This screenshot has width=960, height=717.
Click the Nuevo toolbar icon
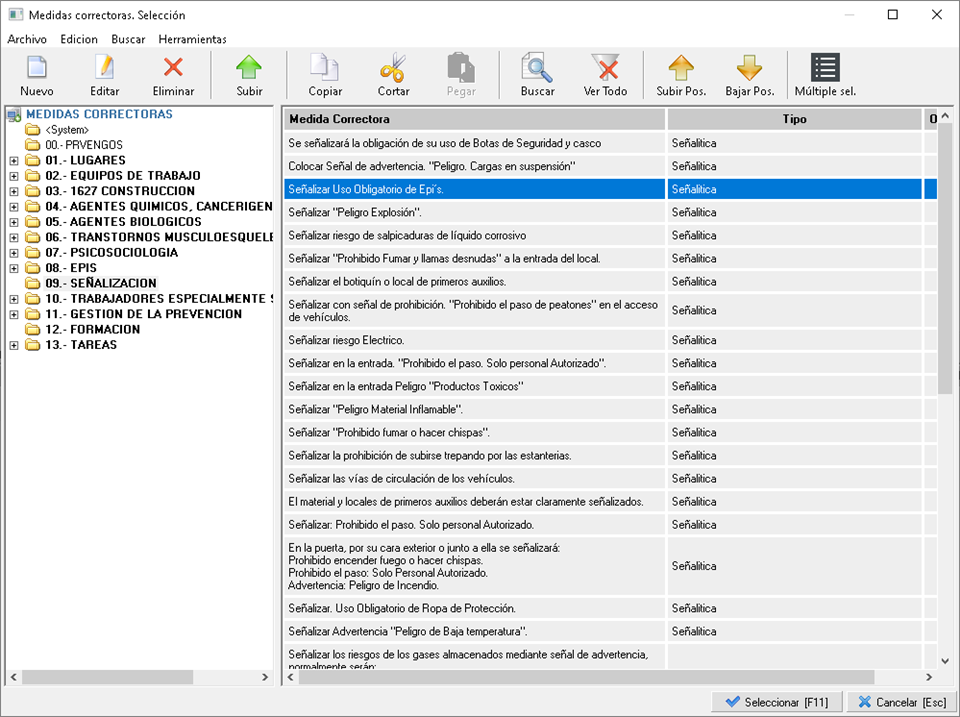[37, 69]
